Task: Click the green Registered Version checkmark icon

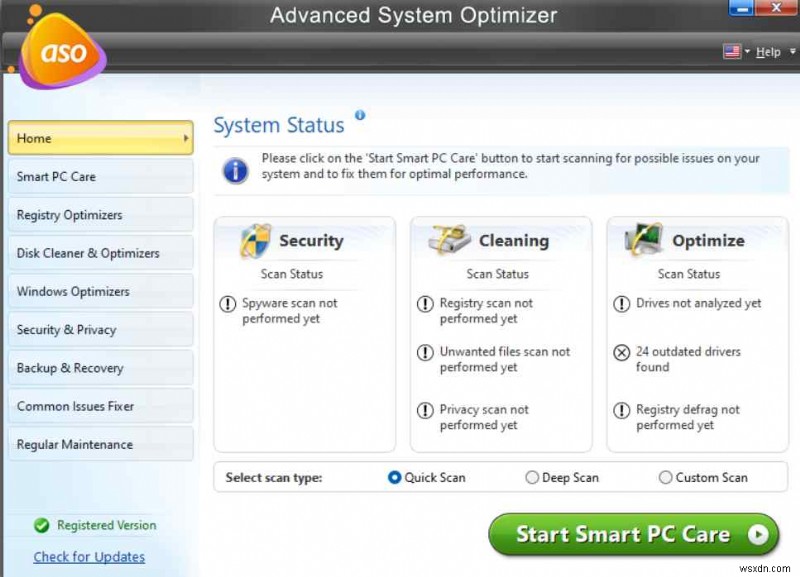Action: [x=42, y=525]
